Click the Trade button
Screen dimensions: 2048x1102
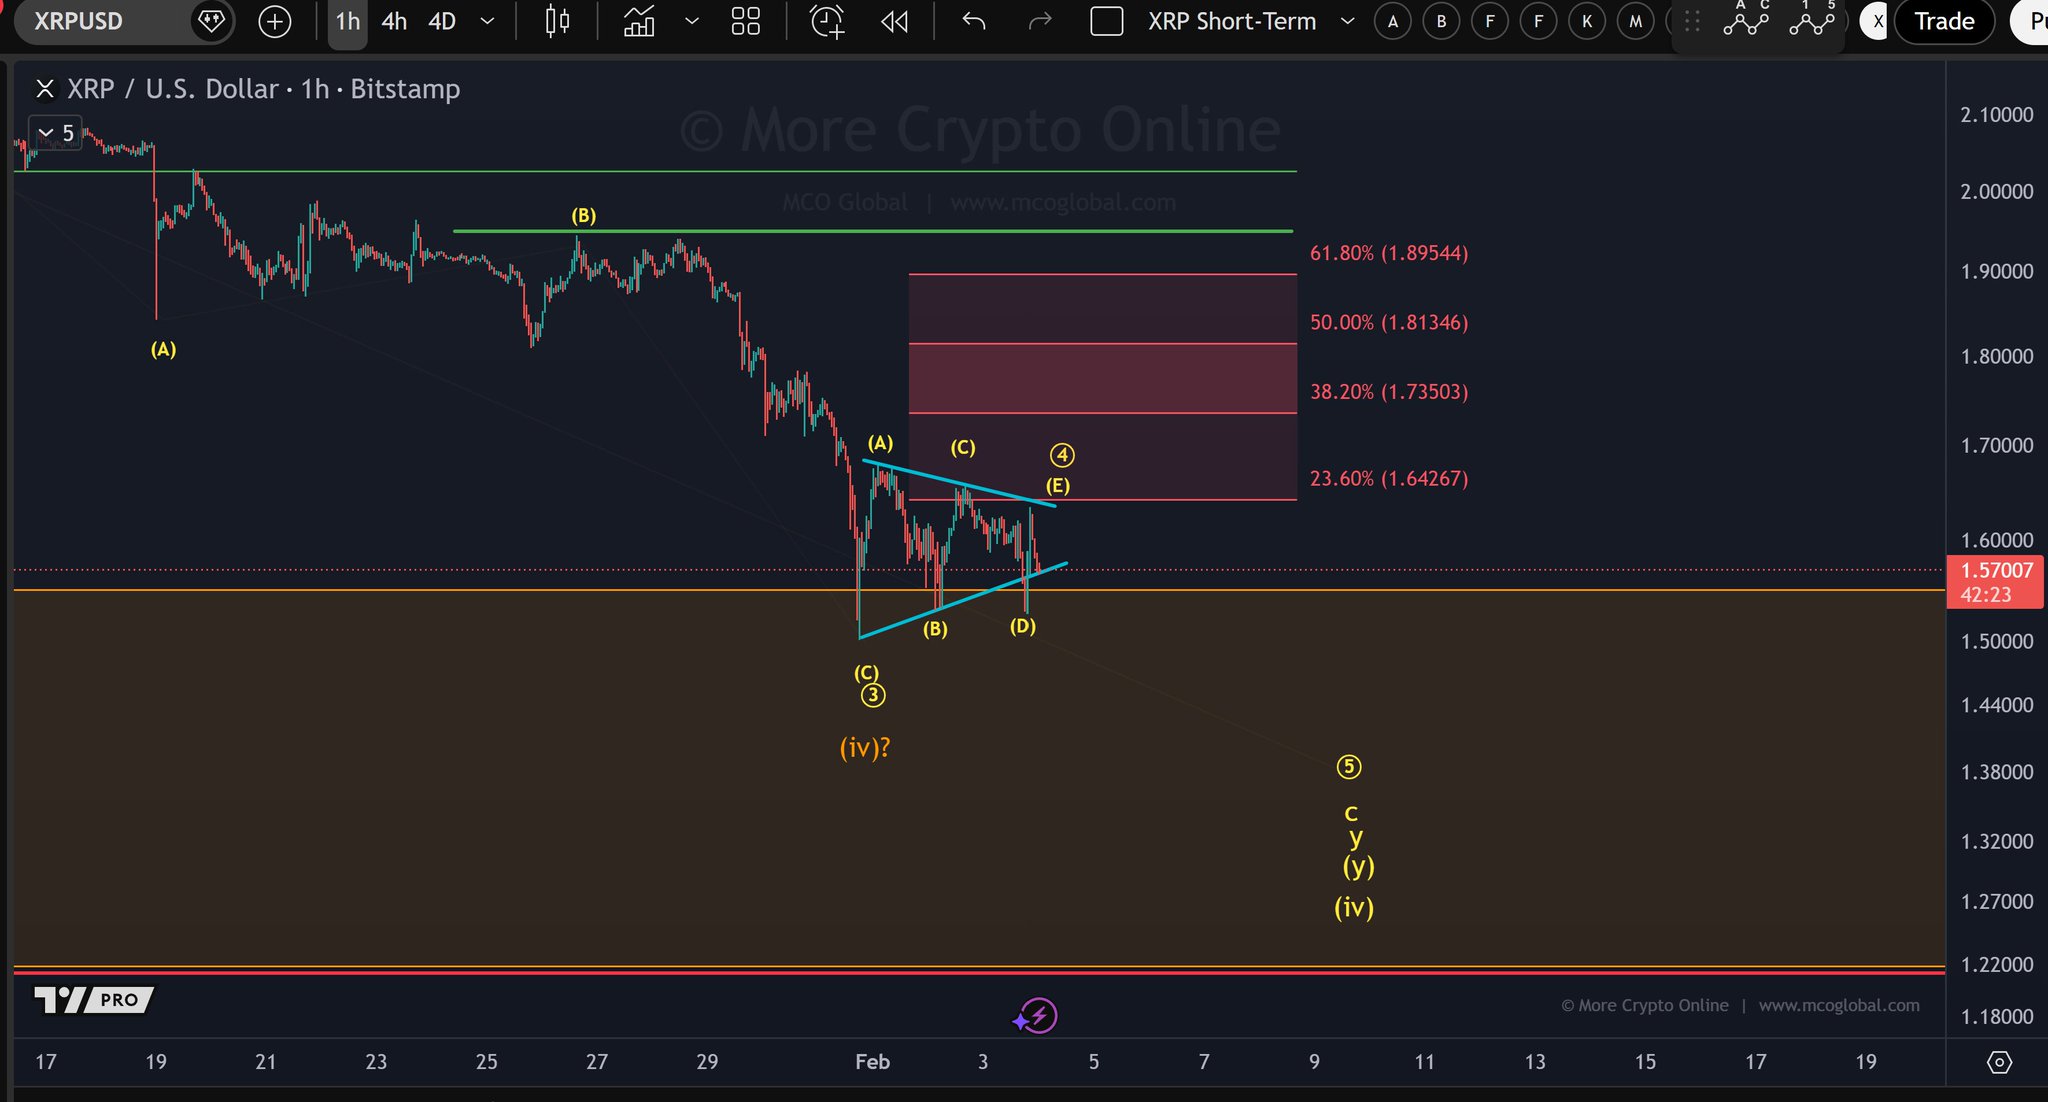coord(1943,22)
